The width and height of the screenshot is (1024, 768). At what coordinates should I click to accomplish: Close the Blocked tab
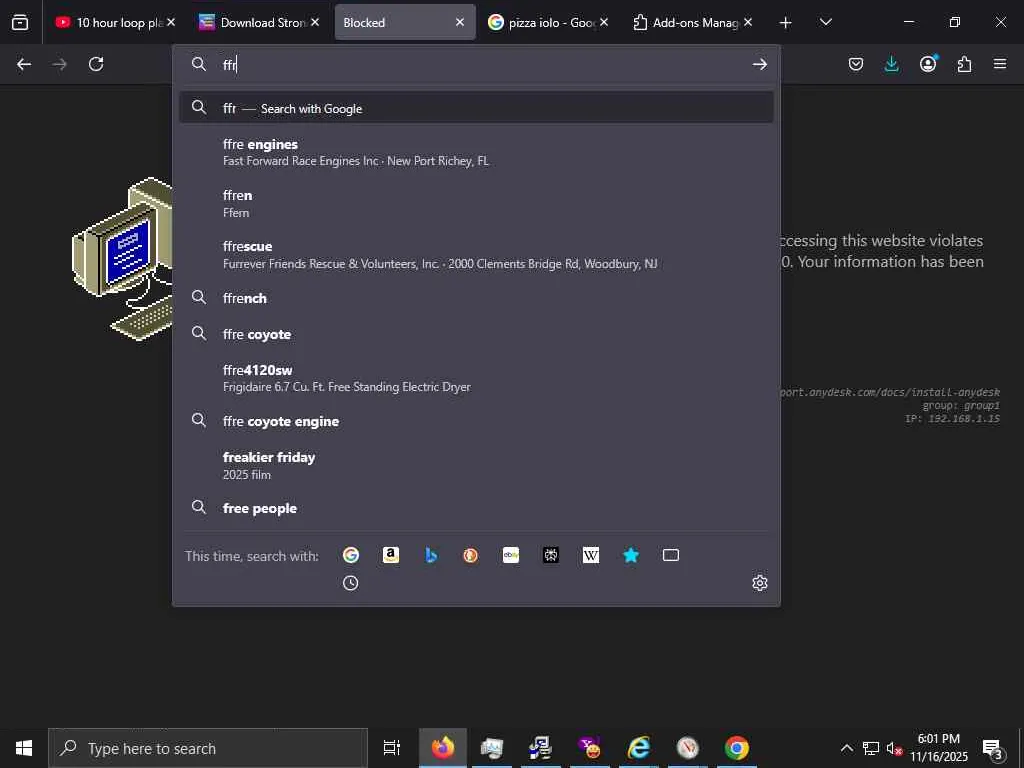[x=460, y=22]
